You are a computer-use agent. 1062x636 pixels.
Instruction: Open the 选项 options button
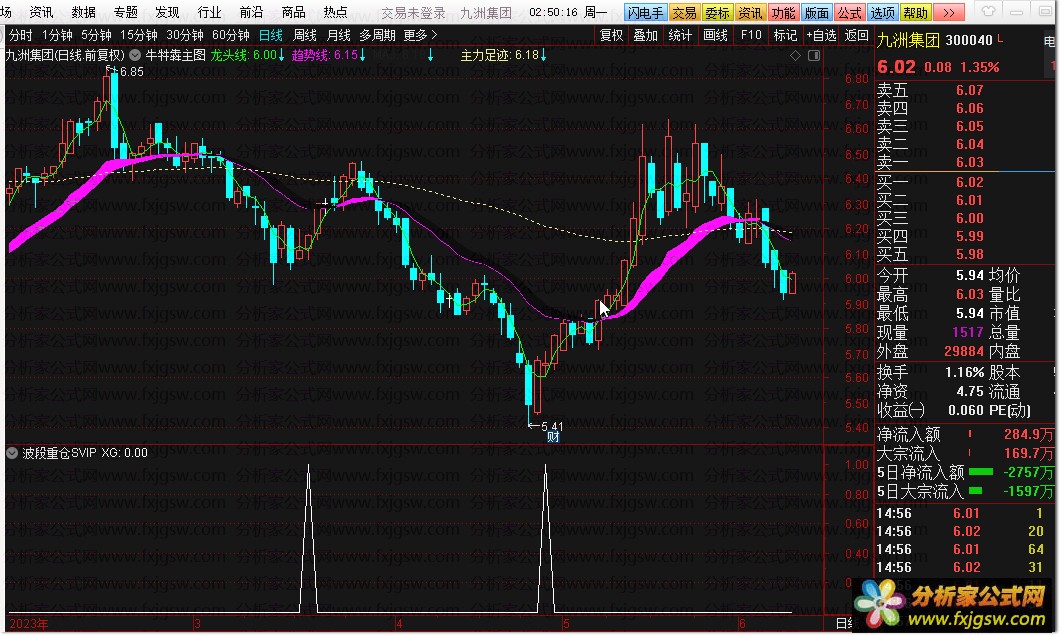[x=883, y=13]
